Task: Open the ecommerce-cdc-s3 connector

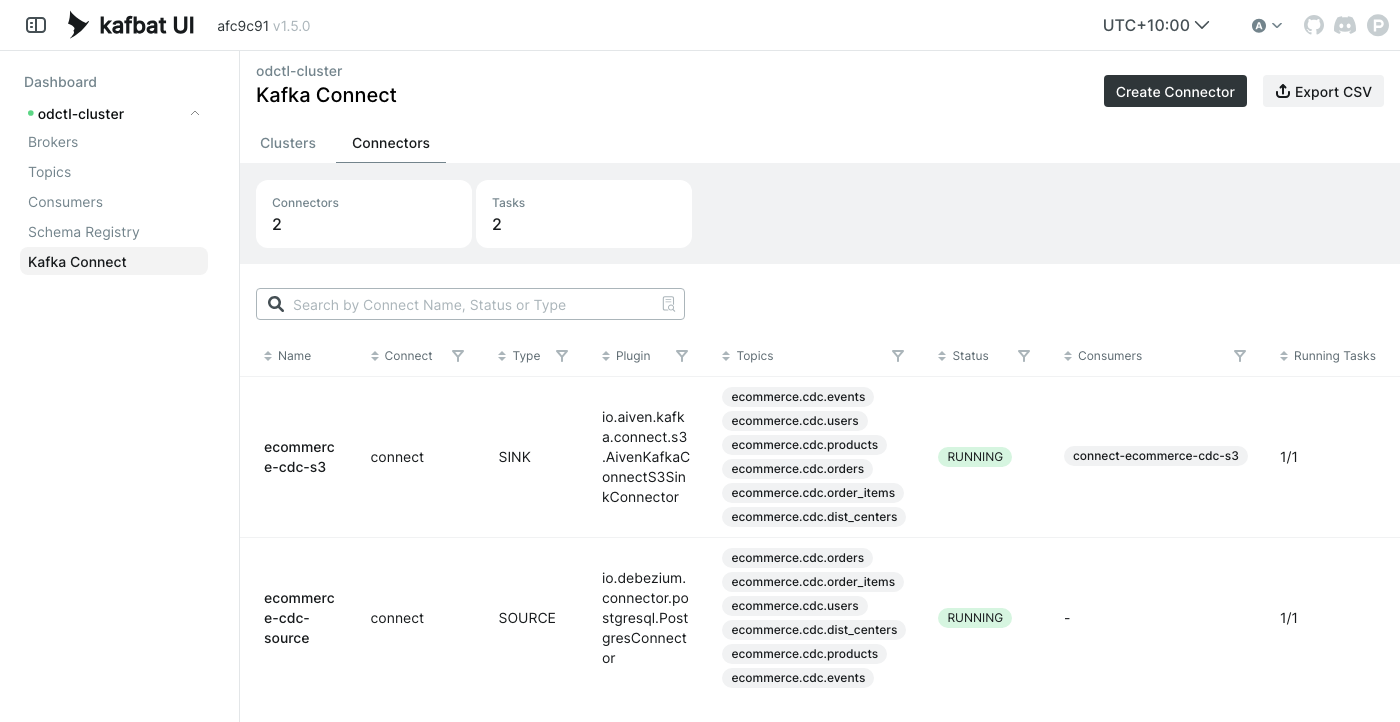Action: (x=299, y=457)
